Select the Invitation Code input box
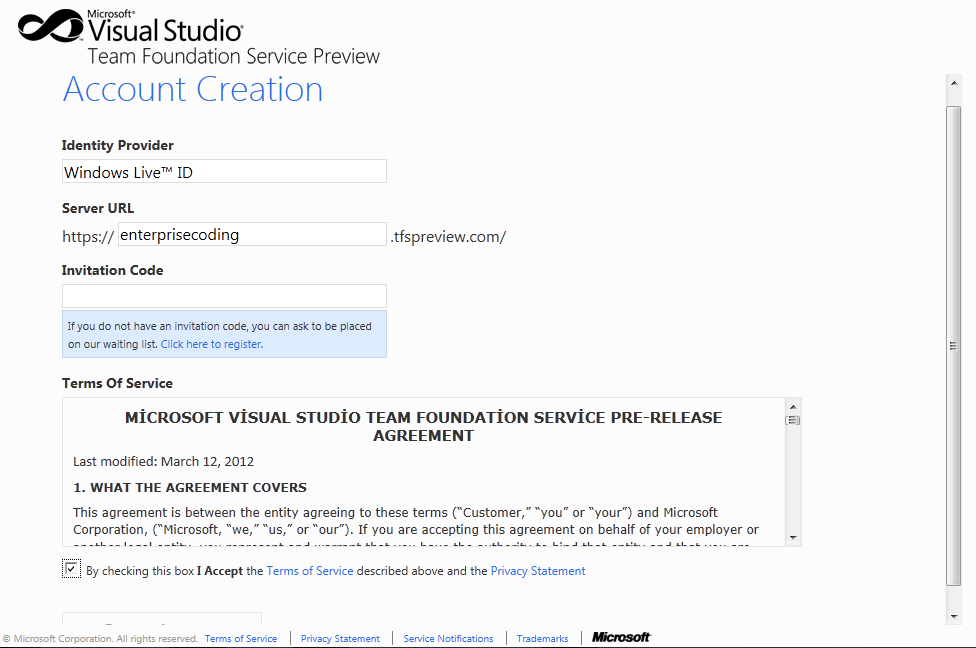Screen dimensions: 976x648 point(224,296)
